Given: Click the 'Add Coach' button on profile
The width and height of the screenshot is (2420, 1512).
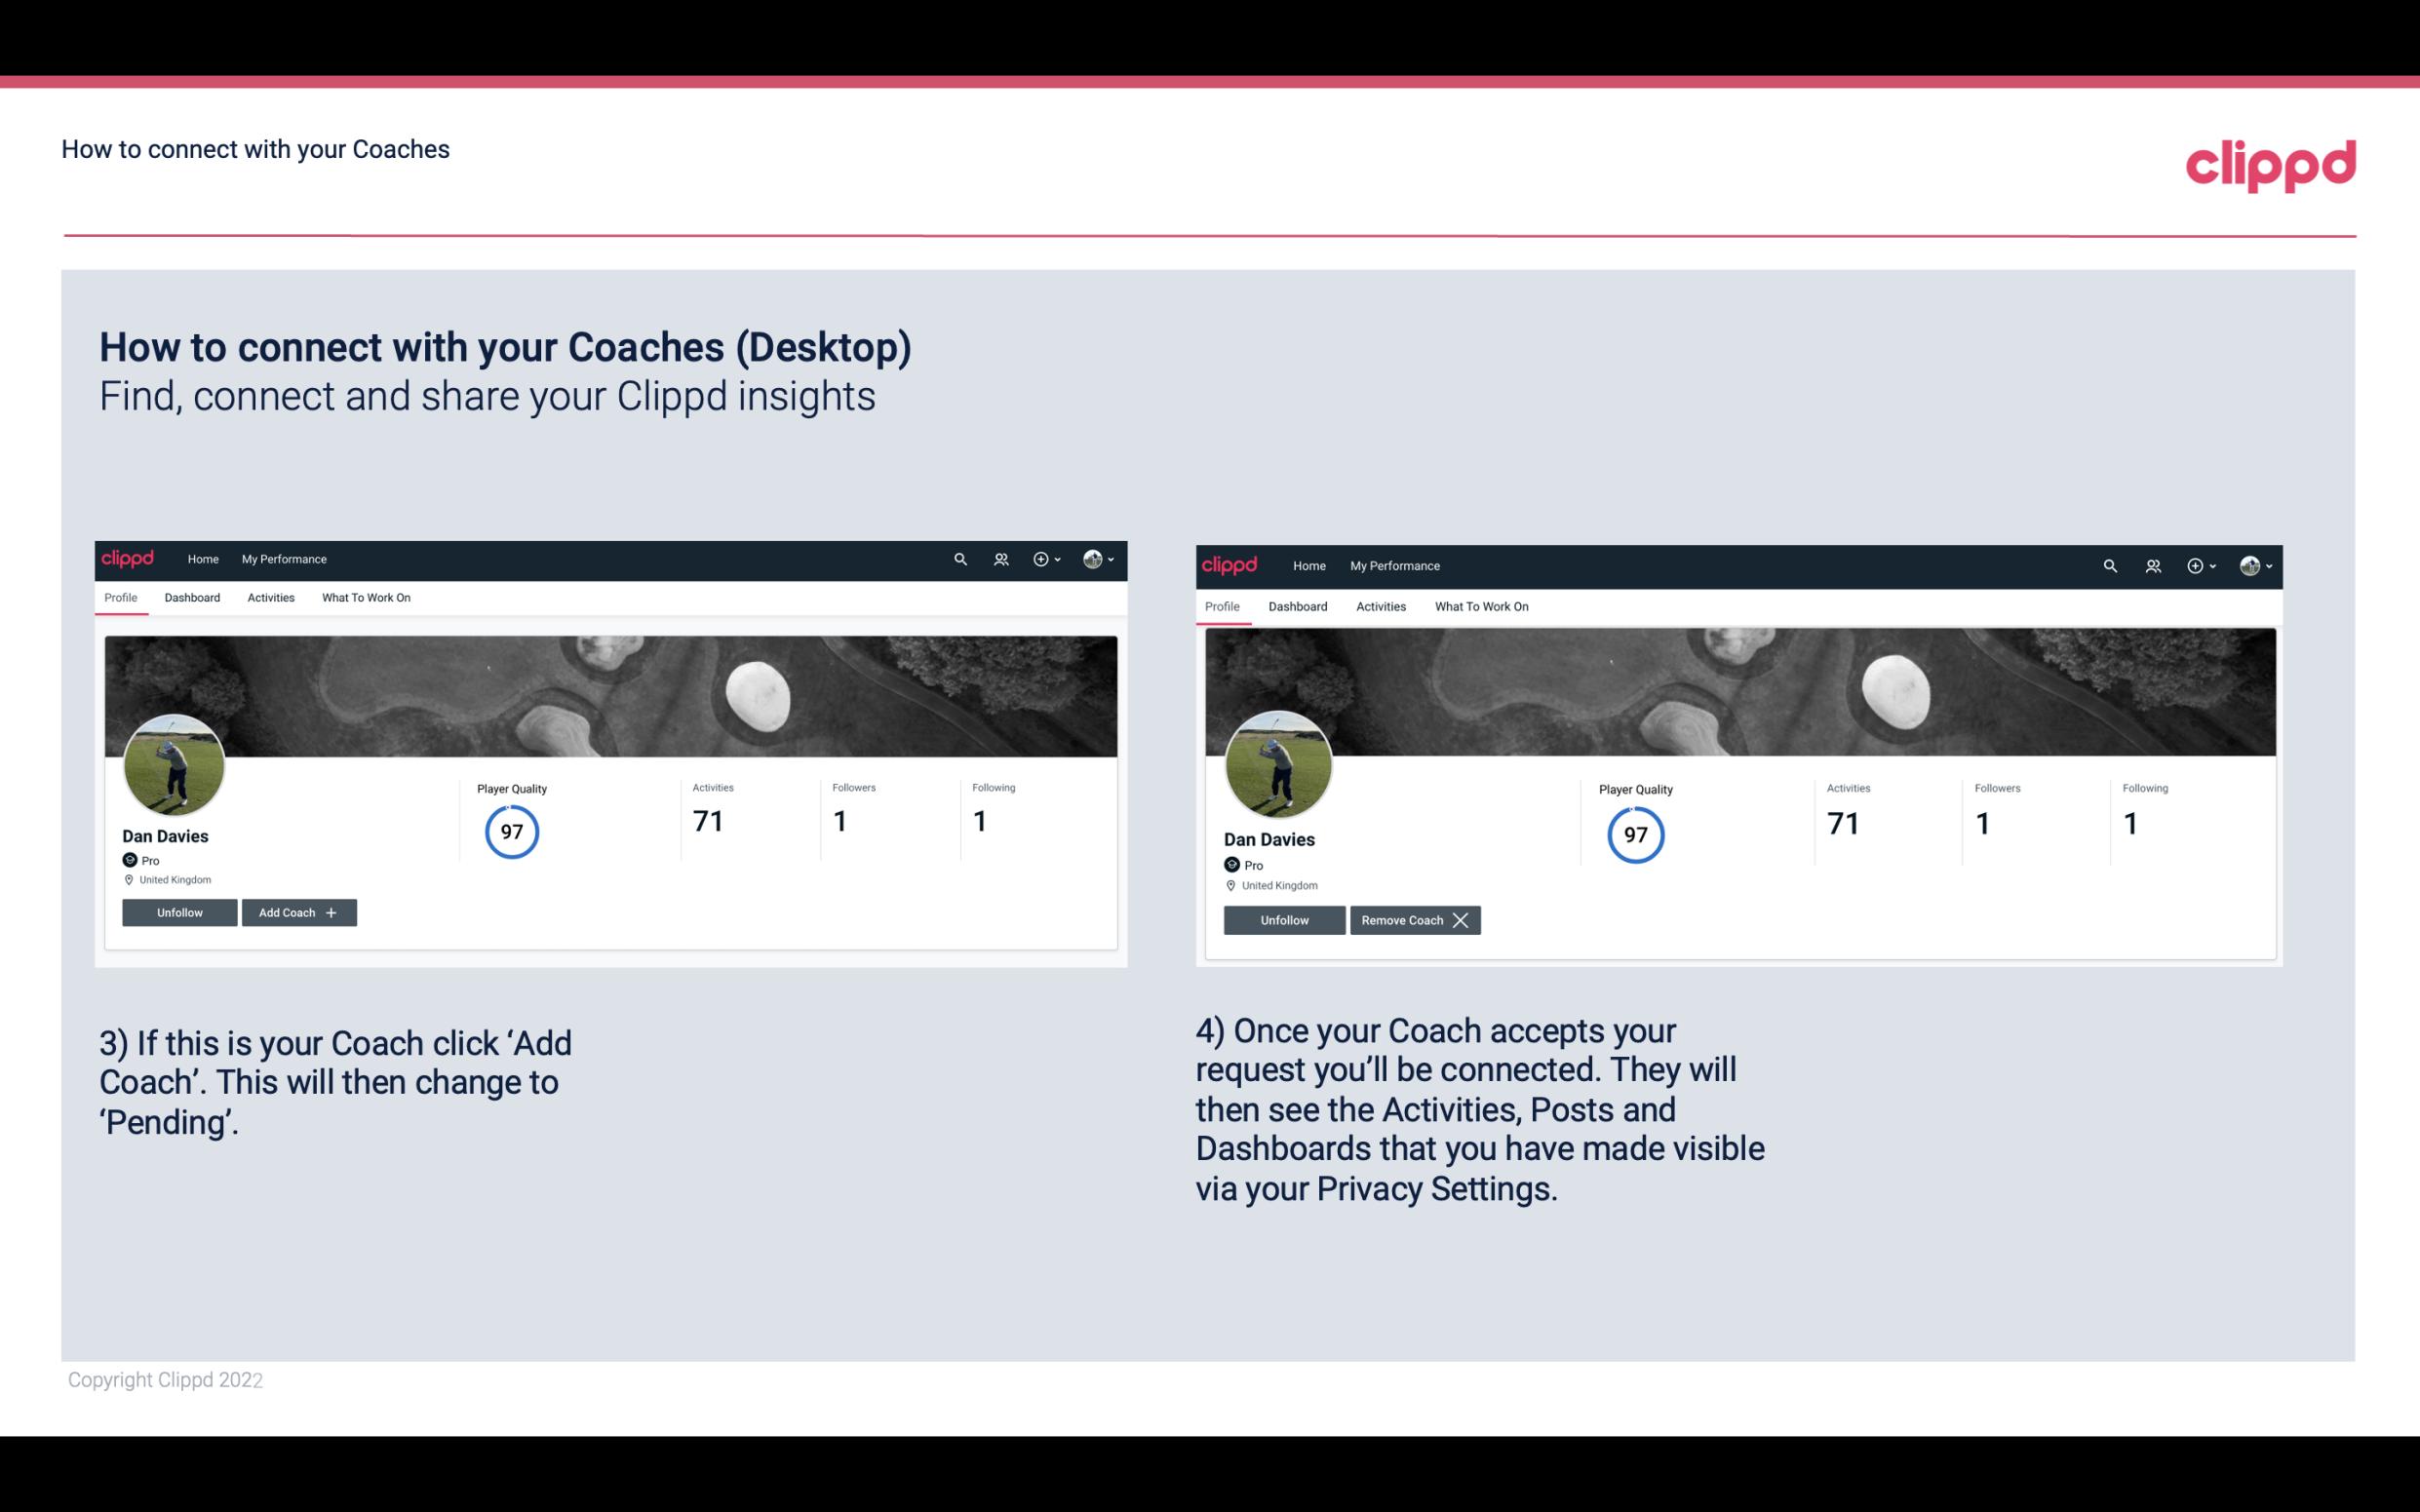Looking at the screenshot, I should coord(296,912).
